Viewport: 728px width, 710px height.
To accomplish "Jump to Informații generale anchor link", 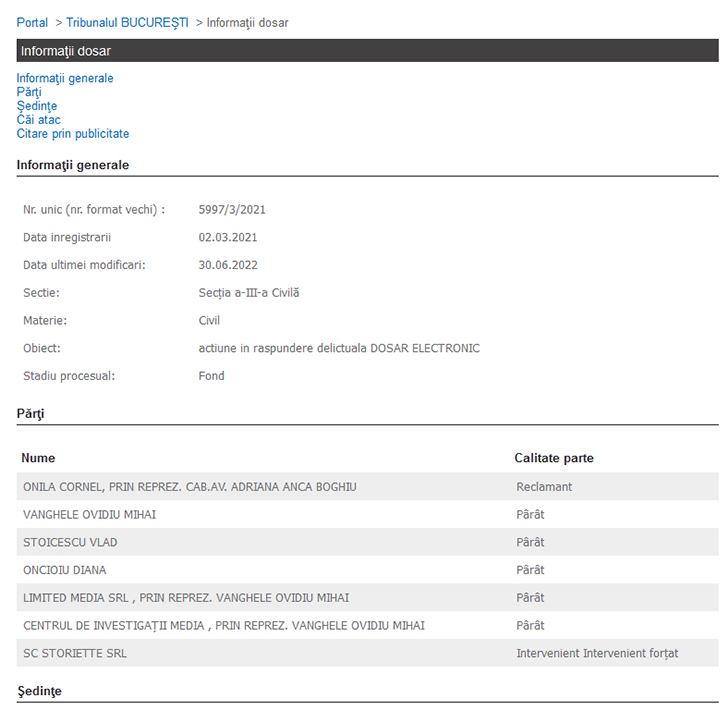I will (65, 78).
